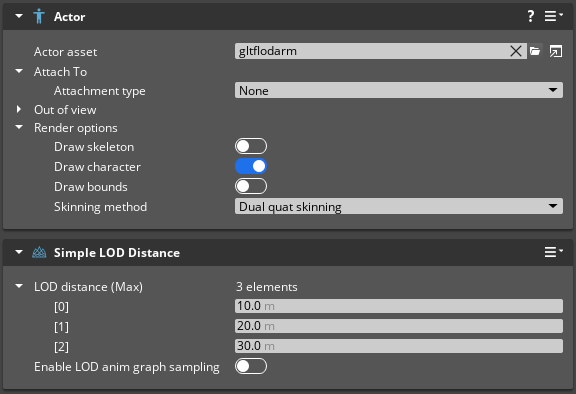This screenshot has height=394, width=576.
Task: Browse for an actor asset via the folder icon
Action: tap(535, 51)
